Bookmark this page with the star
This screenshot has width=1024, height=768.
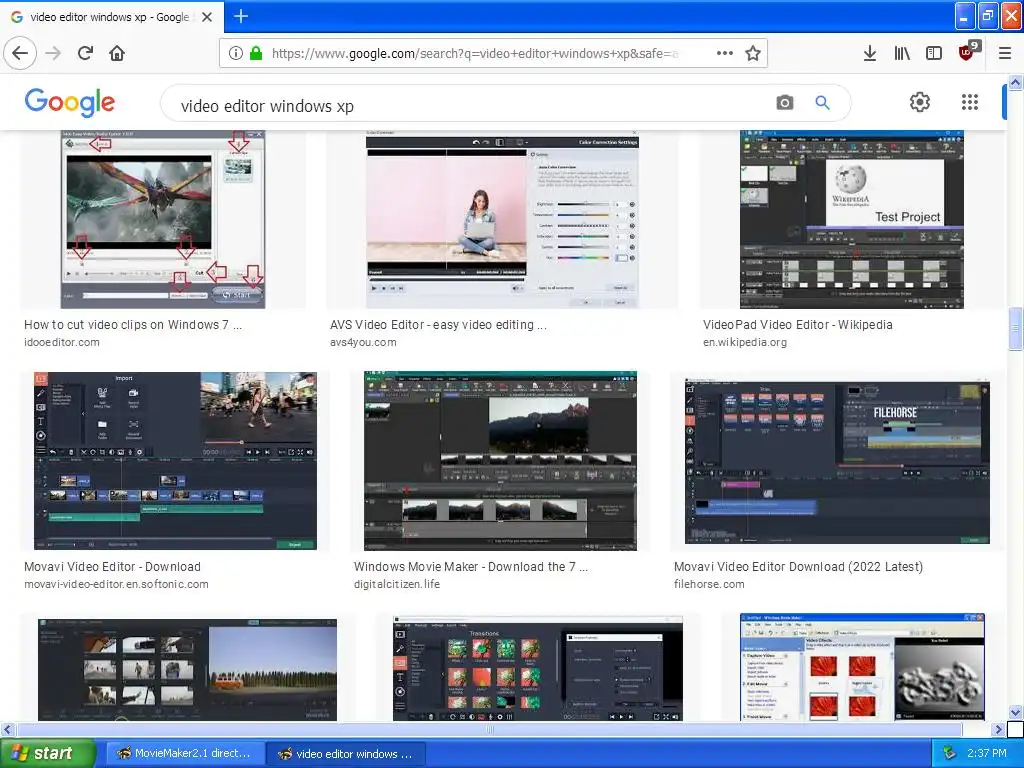click(x=753, y=54)
